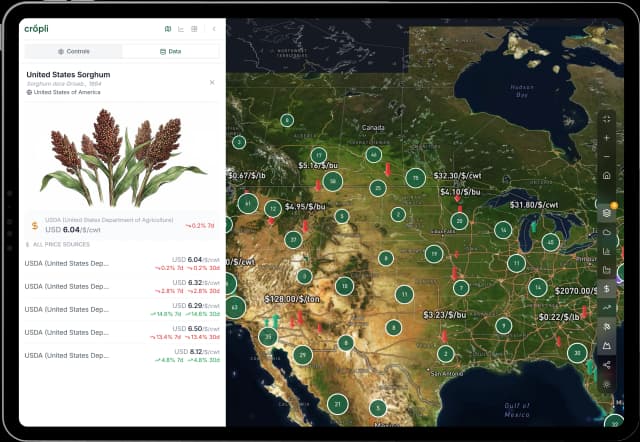The width and height of the screenshot is (640, 442).
Task: Select the USDA row priced USD 6.32
Action: click(122, 287)
